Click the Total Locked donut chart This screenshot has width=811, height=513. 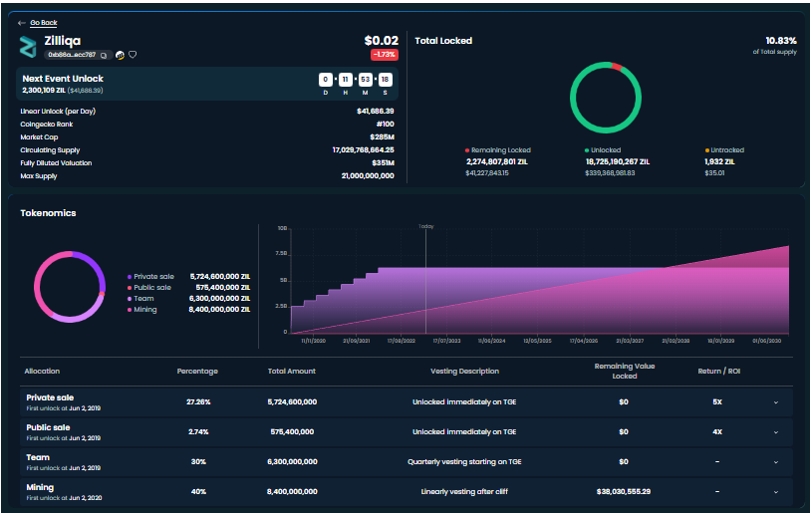tap(606, 98)
